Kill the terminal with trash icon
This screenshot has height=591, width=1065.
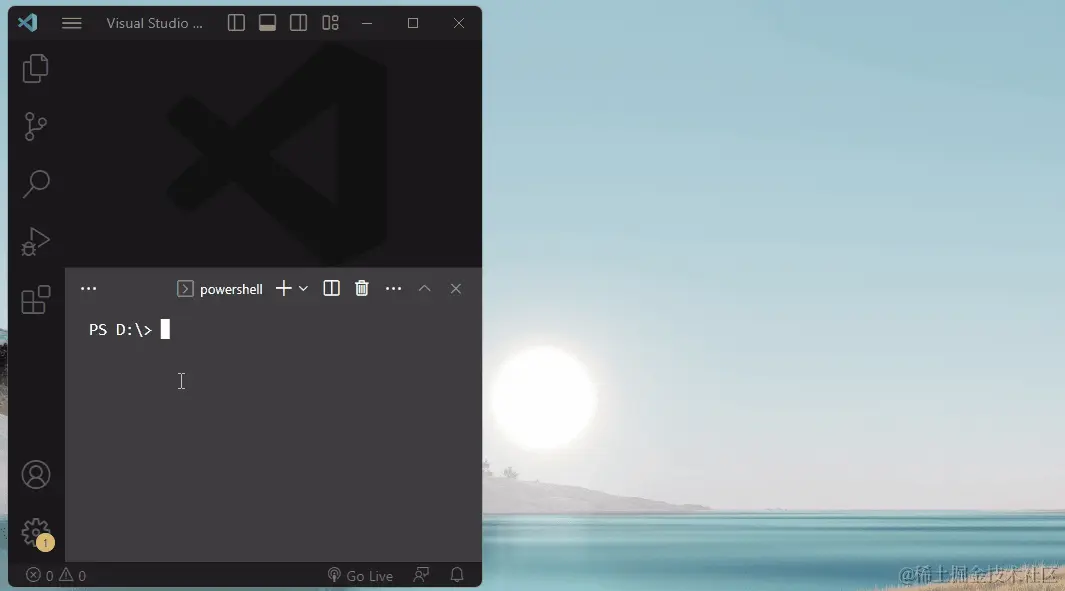tap(362, 289)
